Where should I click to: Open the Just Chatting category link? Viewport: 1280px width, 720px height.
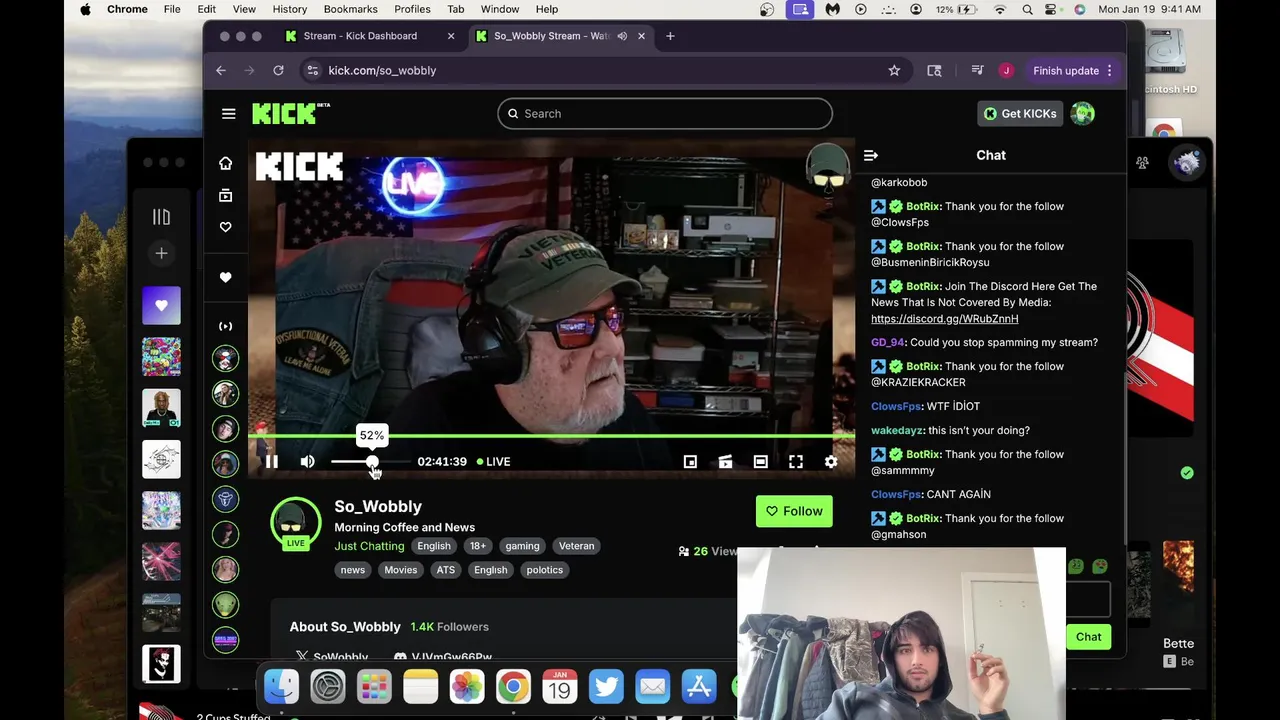[x=369, y=546]
